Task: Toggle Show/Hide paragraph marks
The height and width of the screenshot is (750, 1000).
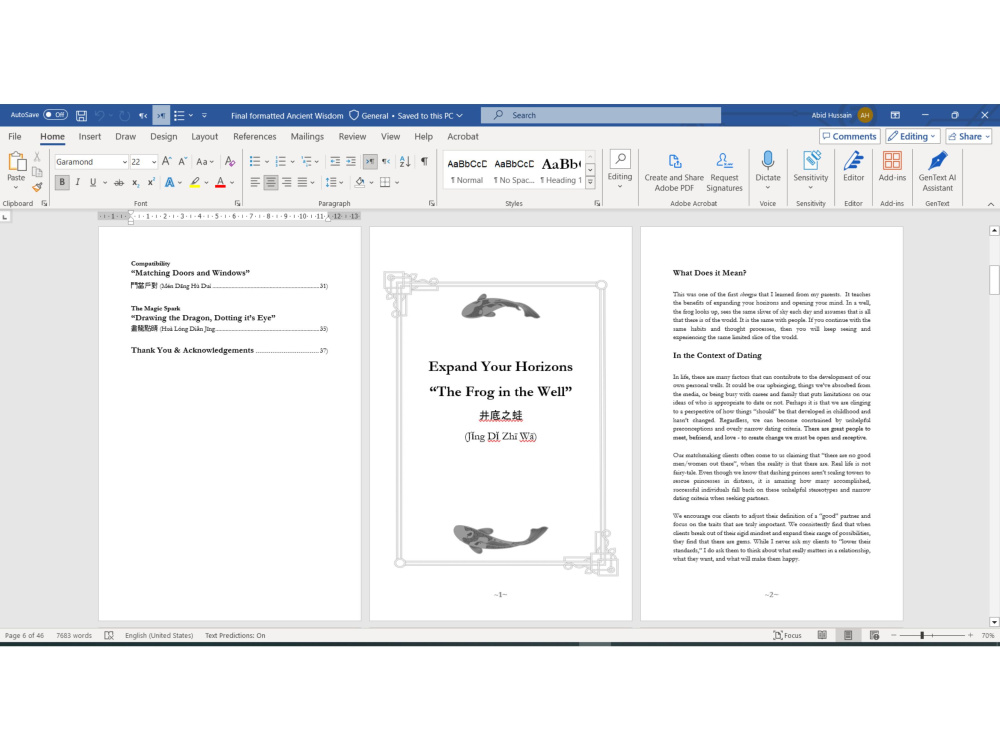Action: tap(424, 161)
